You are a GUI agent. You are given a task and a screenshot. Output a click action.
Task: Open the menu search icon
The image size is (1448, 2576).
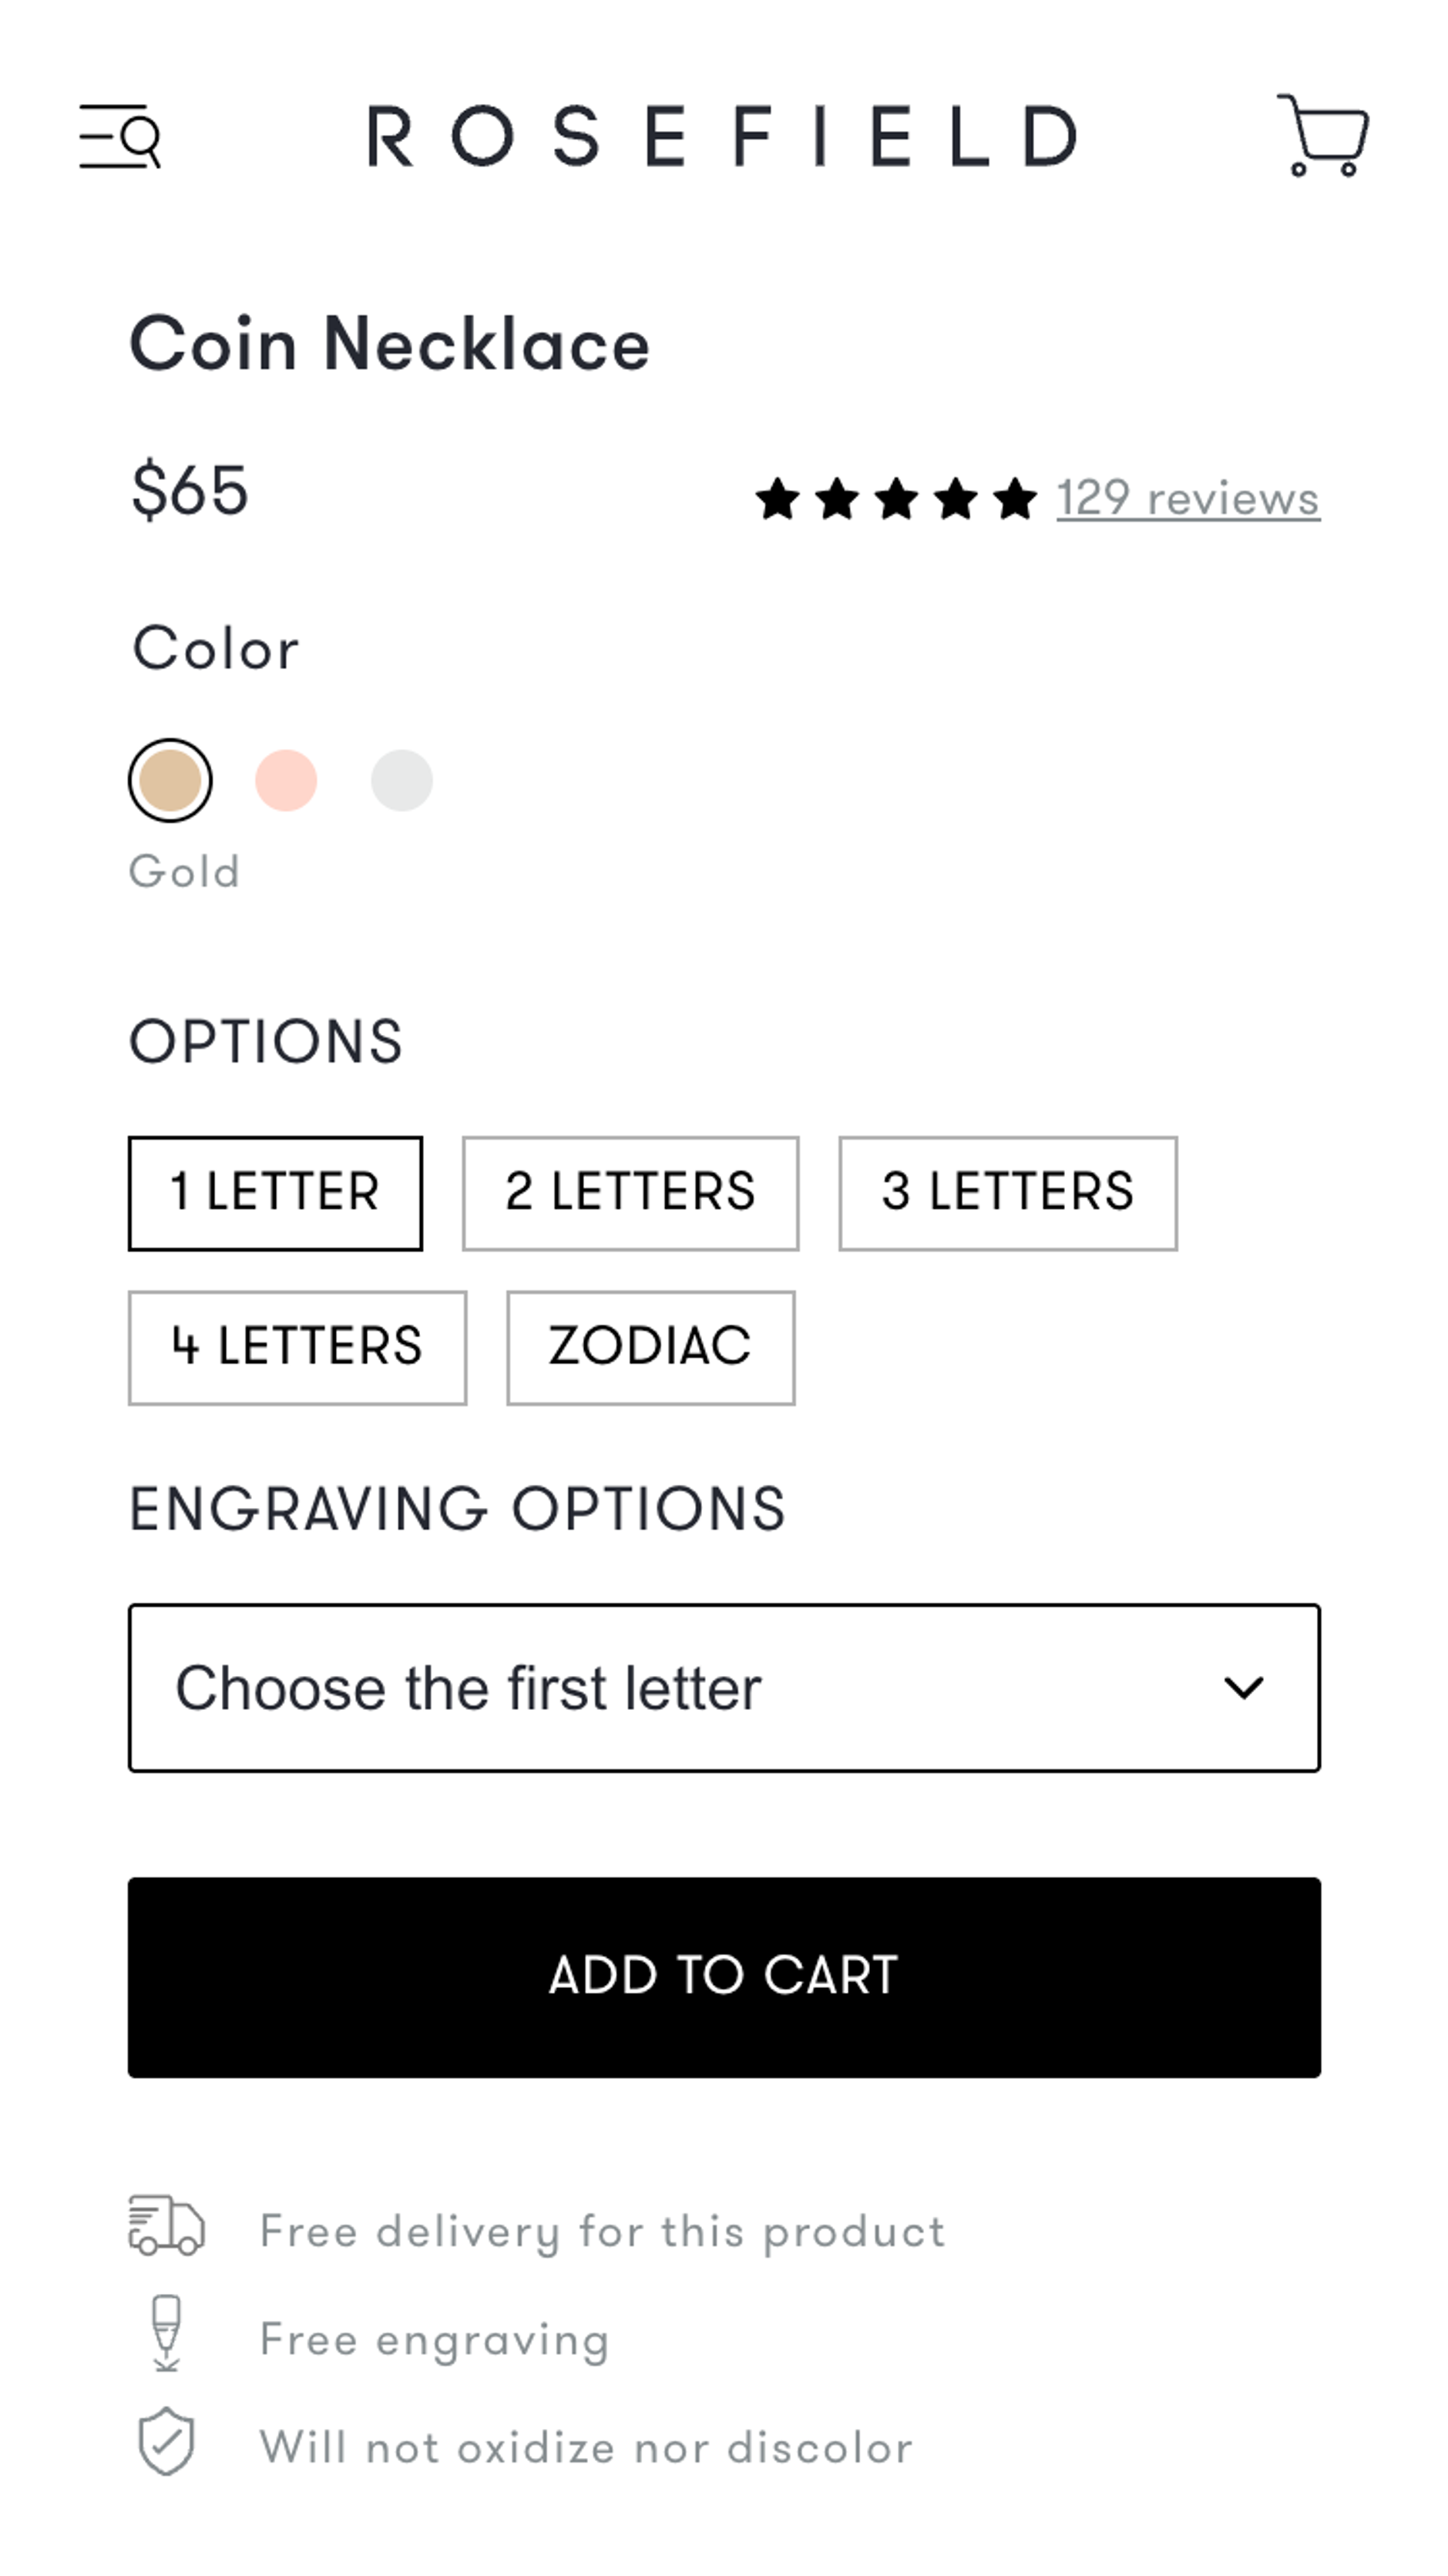[120, 136]
